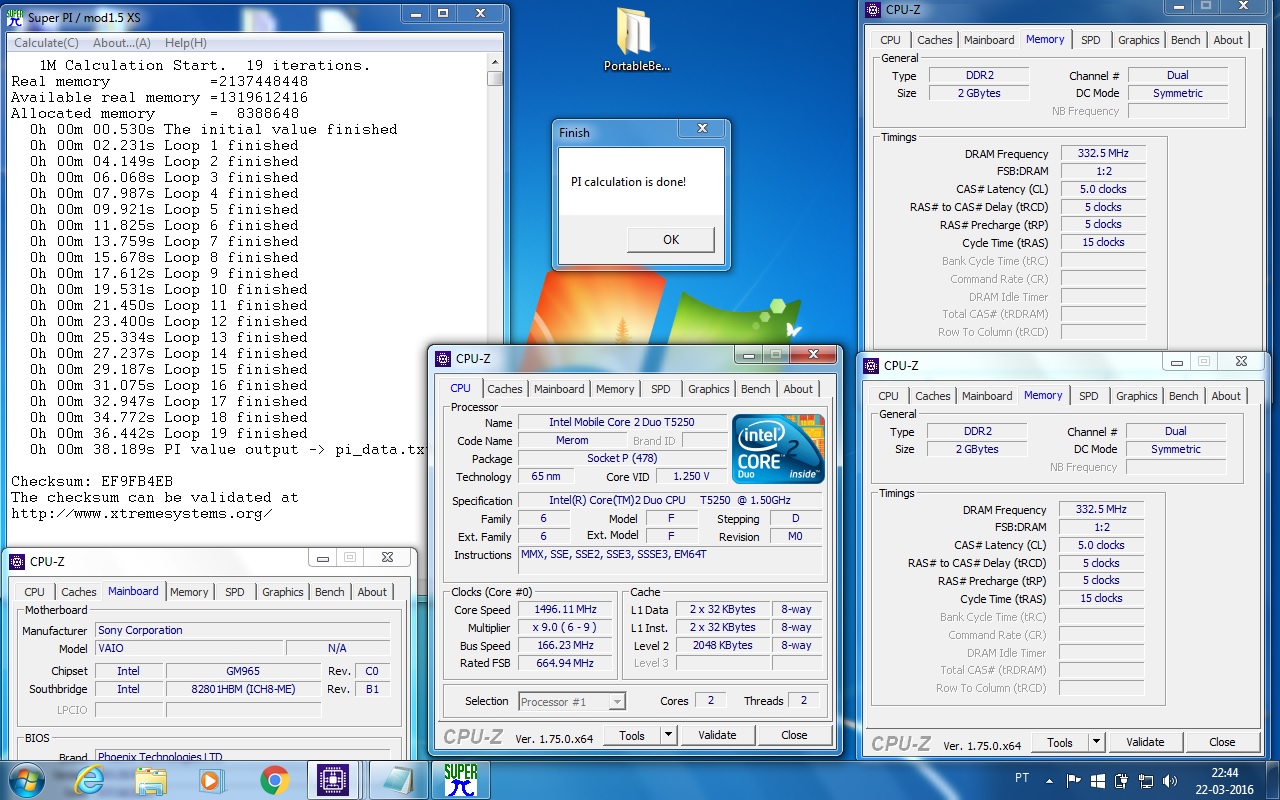The width and height of the screenshot is (1280, 800).
Task: Open the Processor #1 selection combo box
Action: 572,701
